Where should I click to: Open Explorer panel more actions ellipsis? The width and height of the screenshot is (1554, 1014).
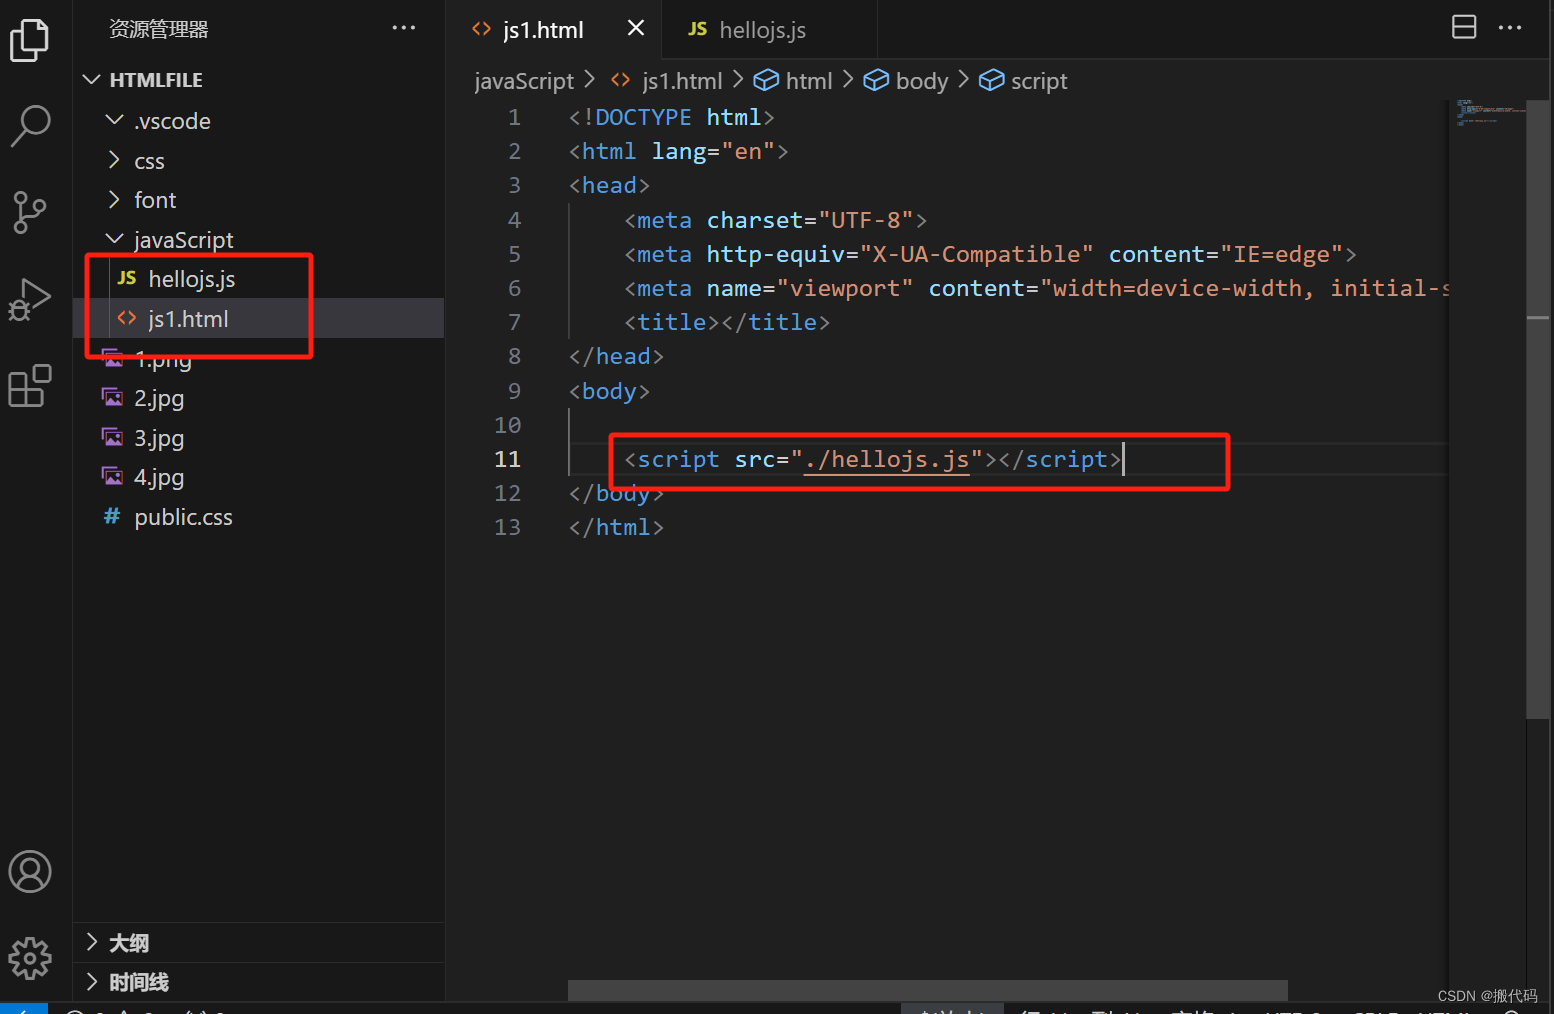tap(404, 28)
